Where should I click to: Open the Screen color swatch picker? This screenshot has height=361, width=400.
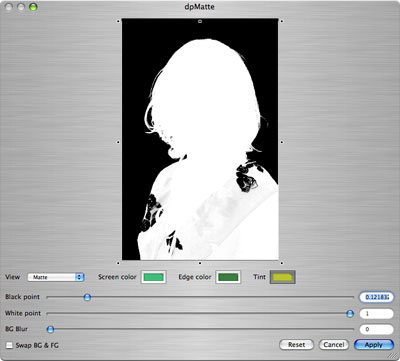point(153,277)
